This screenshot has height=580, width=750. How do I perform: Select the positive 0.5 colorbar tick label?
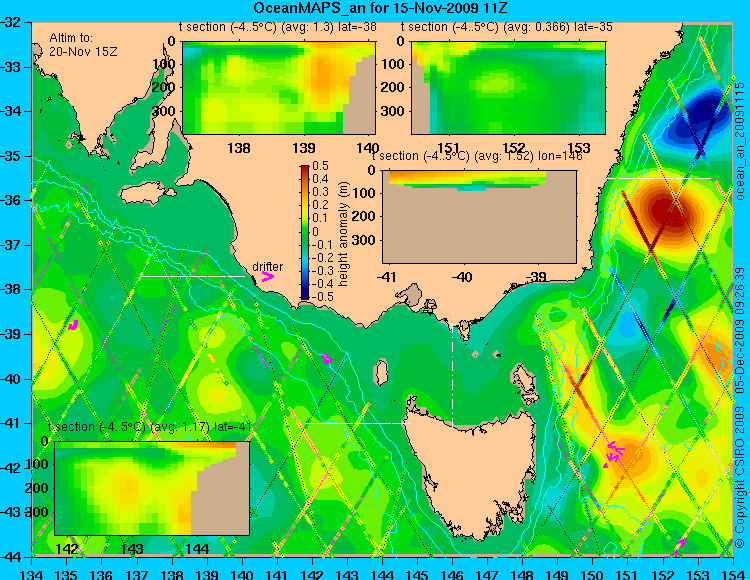click(x=320, y=166)
